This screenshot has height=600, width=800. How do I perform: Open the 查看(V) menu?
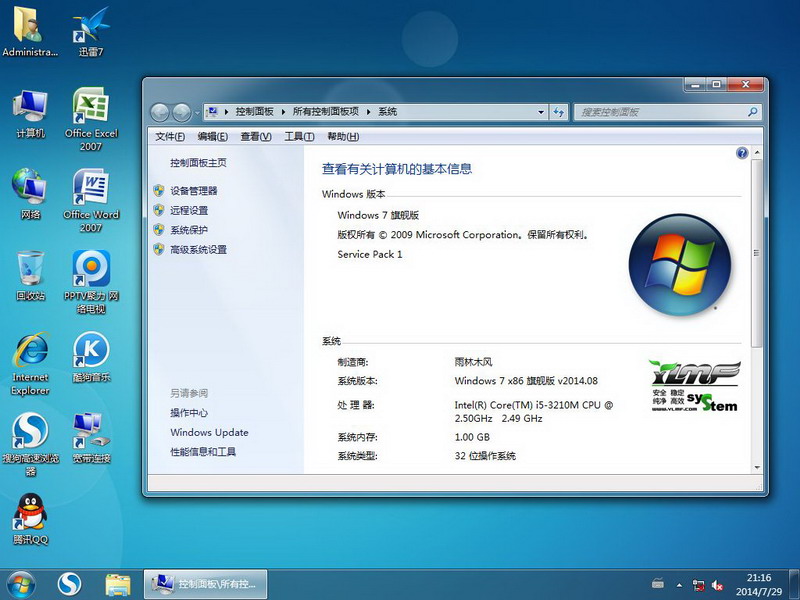pyautogui.click(x=256, y=136)
